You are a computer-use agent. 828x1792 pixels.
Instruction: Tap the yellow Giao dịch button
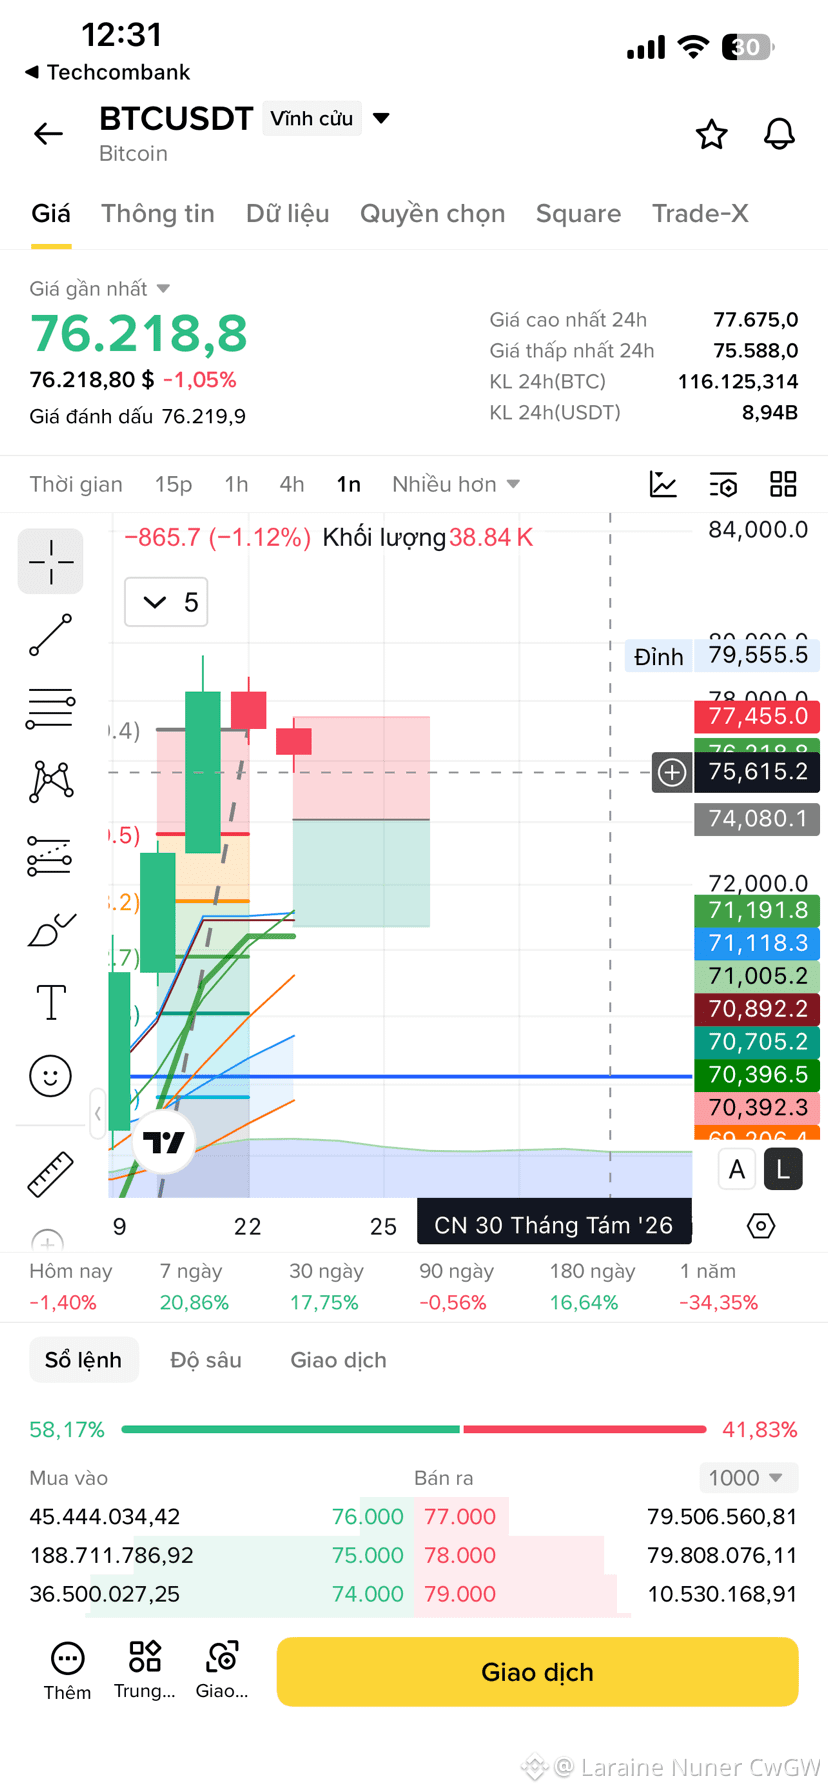click(x=537, y=1672)
